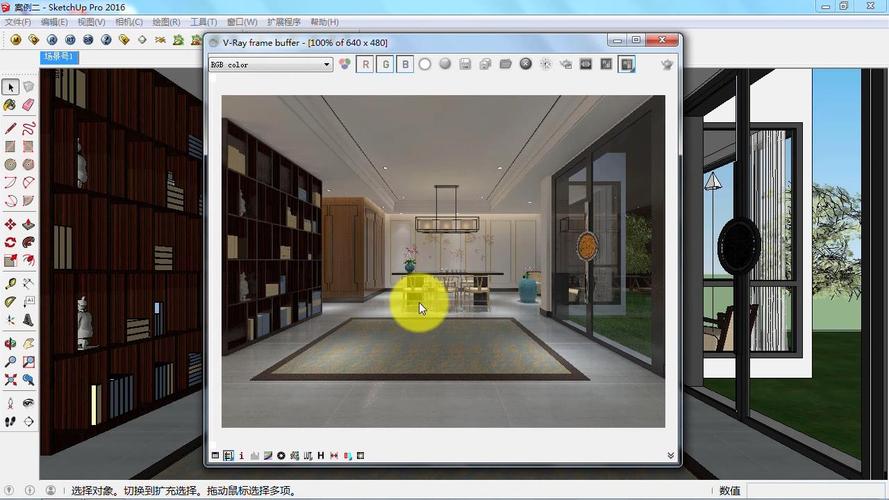889x500 pixels.
Task: Toggle the blue channel B button
Action: click(x=405, y=64)
